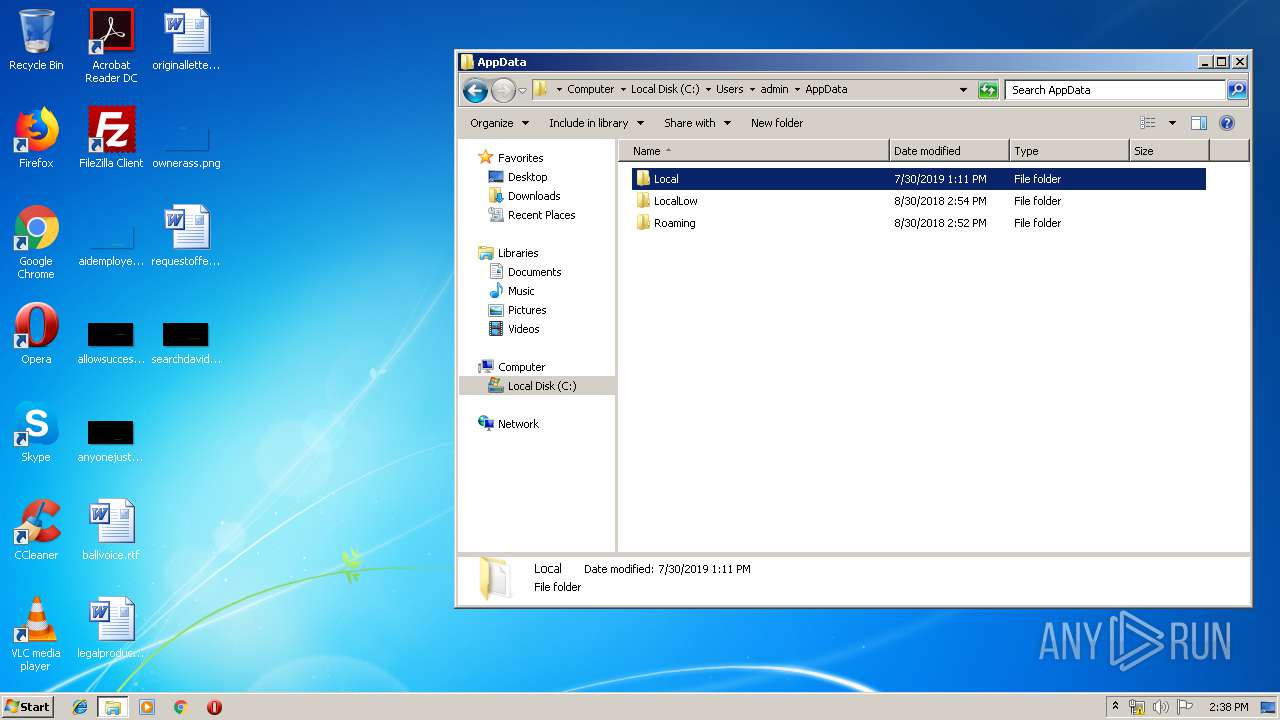The height and width of the screenshot is (720, 1280).
Task: Click the Start button
Action: (28, 707)
